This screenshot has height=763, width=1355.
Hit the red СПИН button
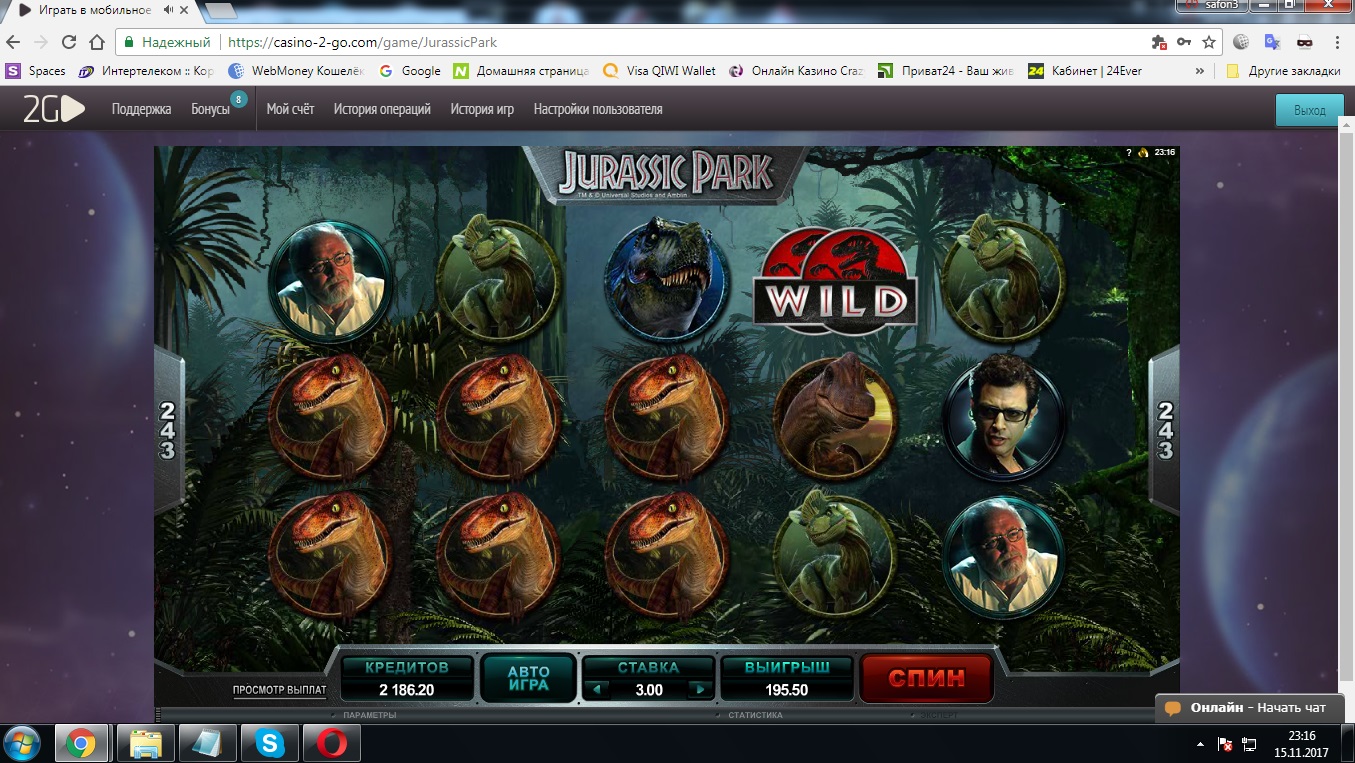click(x=927, y=678)
